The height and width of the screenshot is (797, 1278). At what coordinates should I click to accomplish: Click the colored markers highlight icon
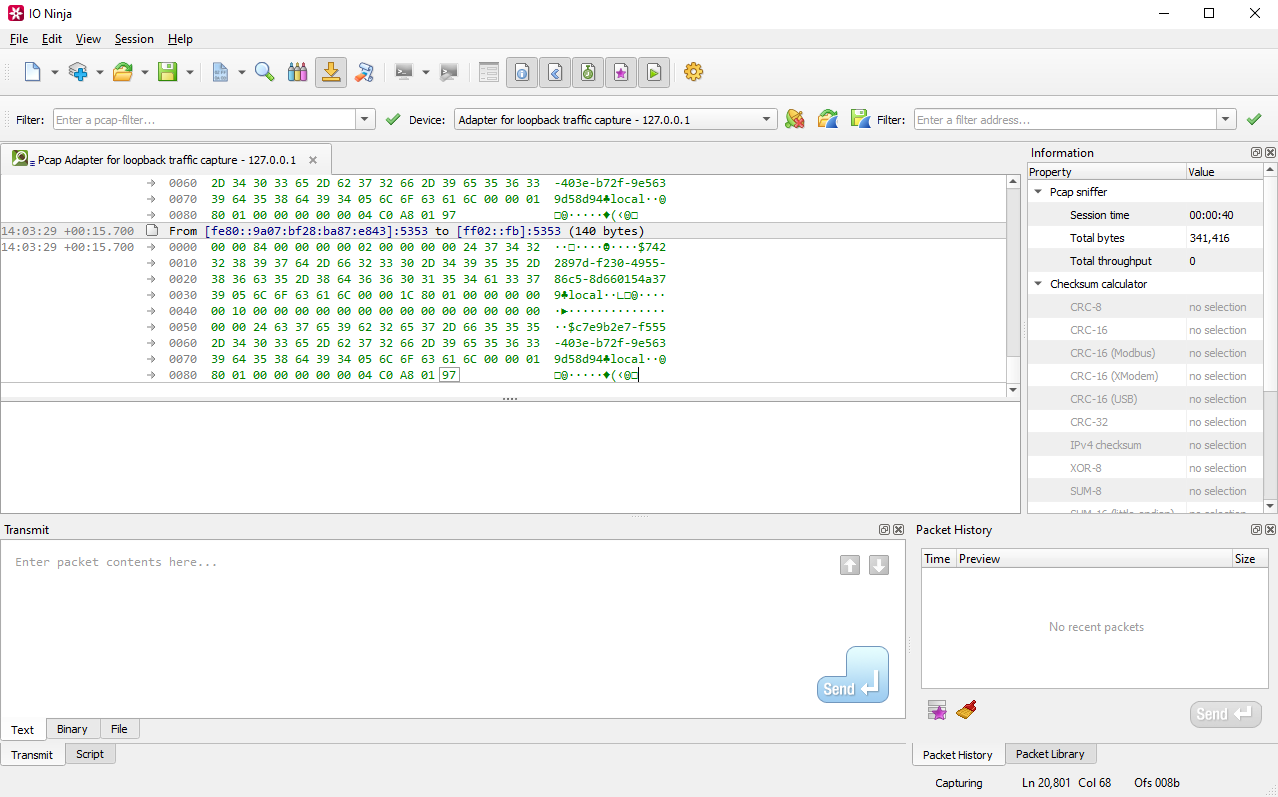click(x=297, y=72)
